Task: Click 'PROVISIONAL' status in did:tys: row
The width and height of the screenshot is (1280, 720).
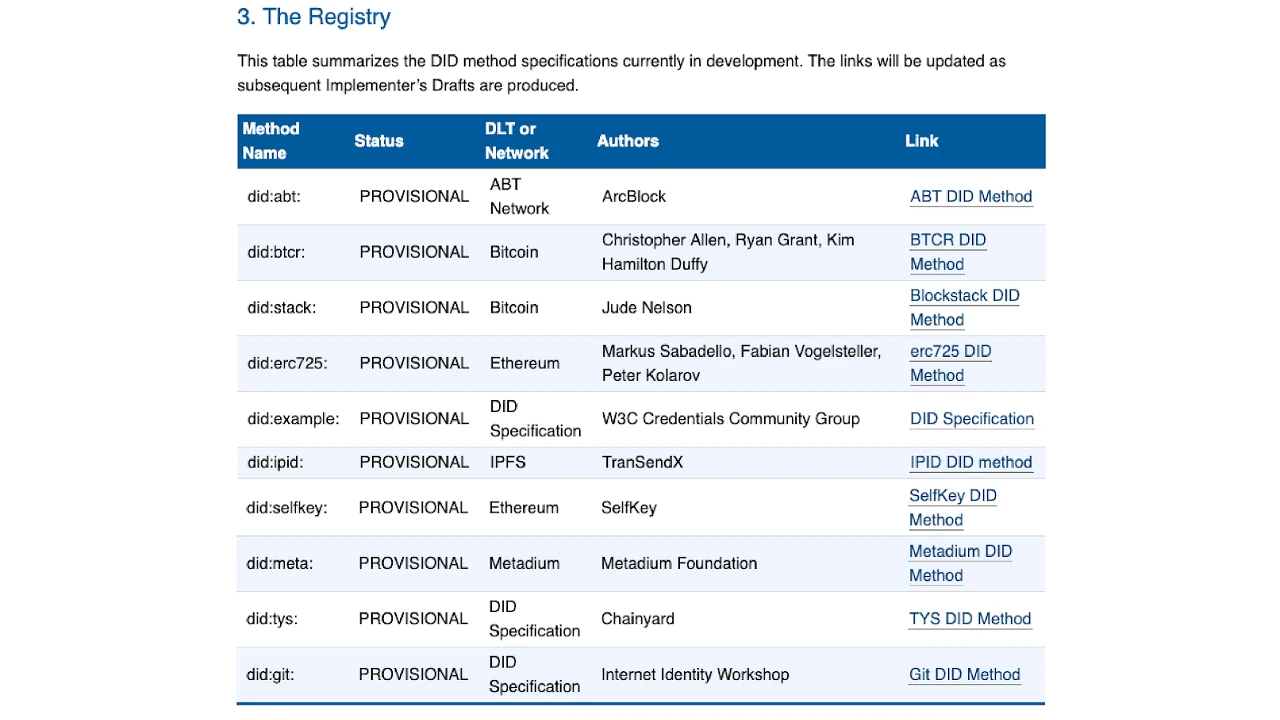Action: (x=413, y=619)
